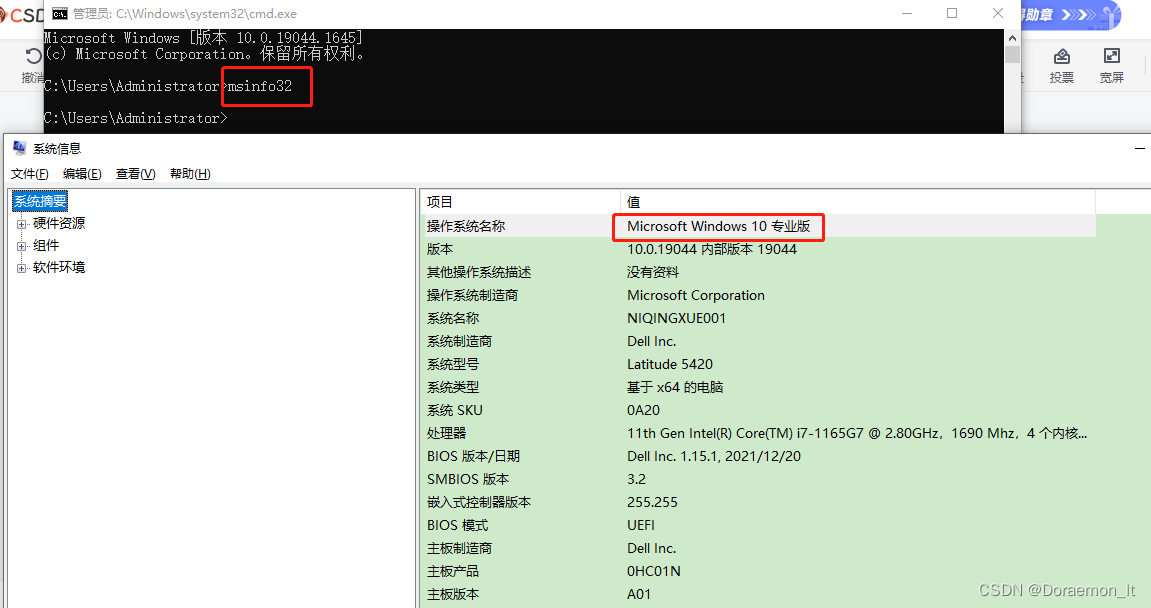Viewport: 1151px width, 608px height.
Task: Expand the 软件环境 tree node
Action: [x=21, y=268]
